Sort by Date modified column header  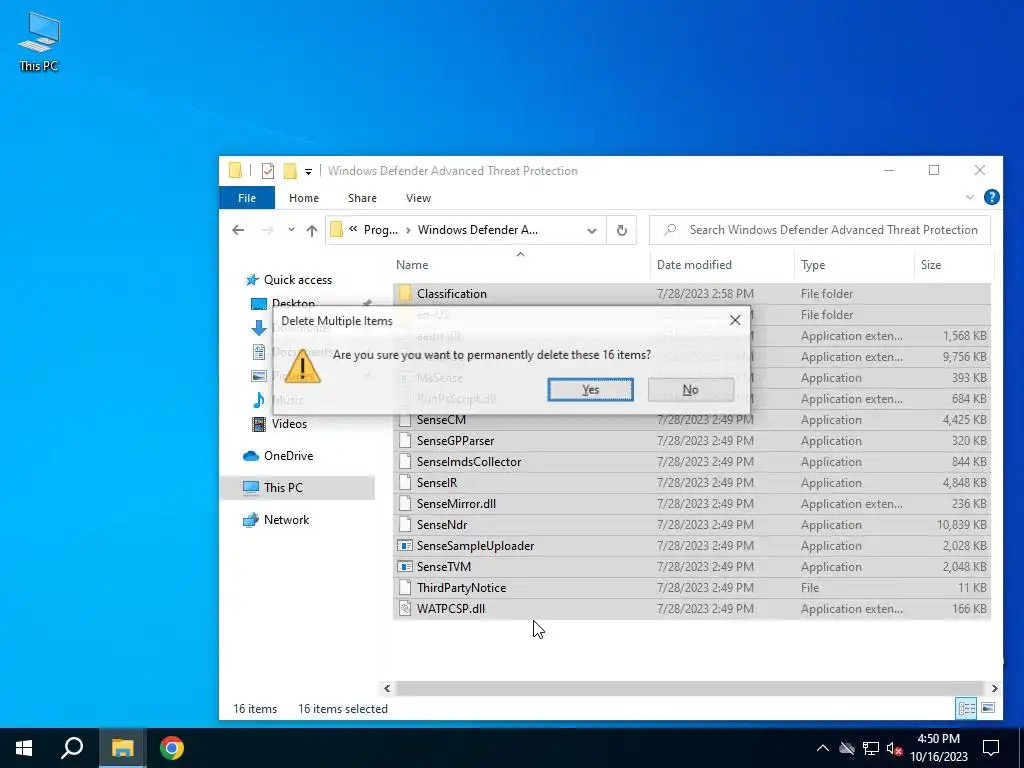click(x=694, y=264)
